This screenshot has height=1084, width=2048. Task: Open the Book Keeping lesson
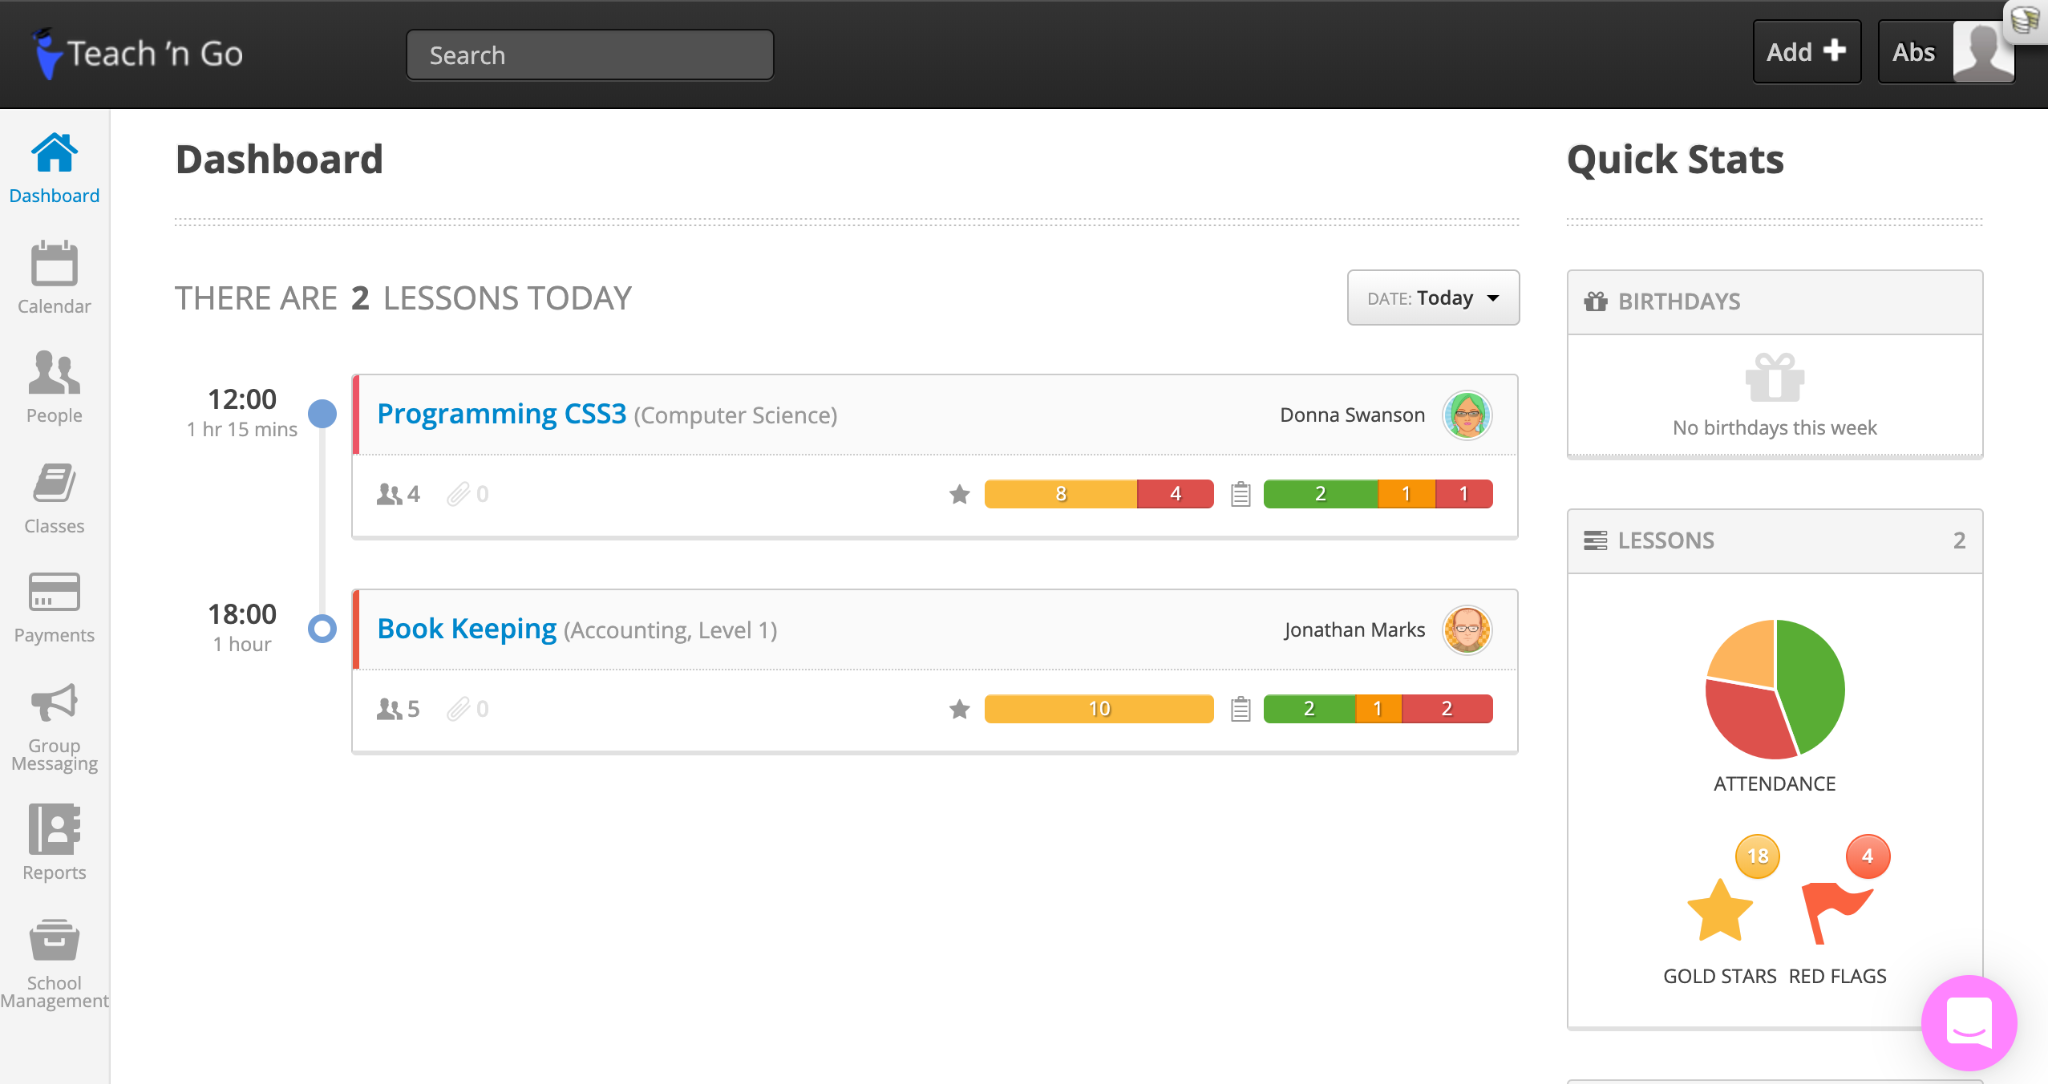pyautogui.click(x=466, y=628)
